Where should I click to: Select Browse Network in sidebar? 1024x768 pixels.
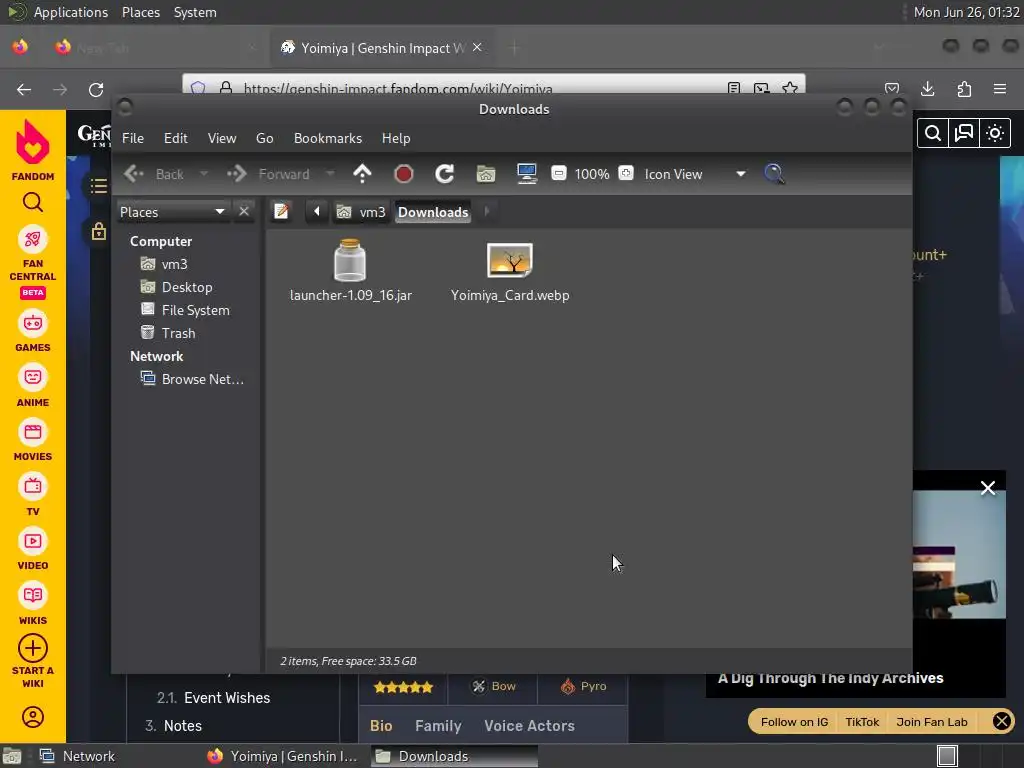tap(192, 379)
